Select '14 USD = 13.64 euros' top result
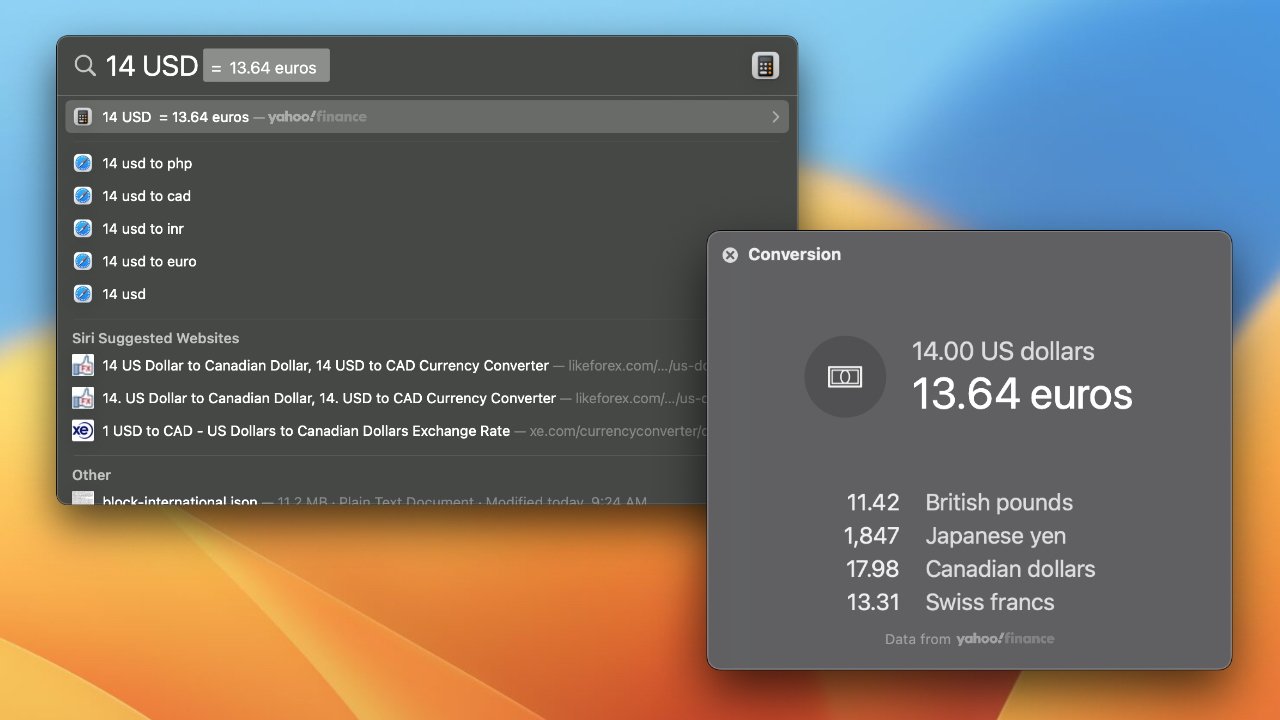The height and width of the screenshot is (720, 1280). 427,117
